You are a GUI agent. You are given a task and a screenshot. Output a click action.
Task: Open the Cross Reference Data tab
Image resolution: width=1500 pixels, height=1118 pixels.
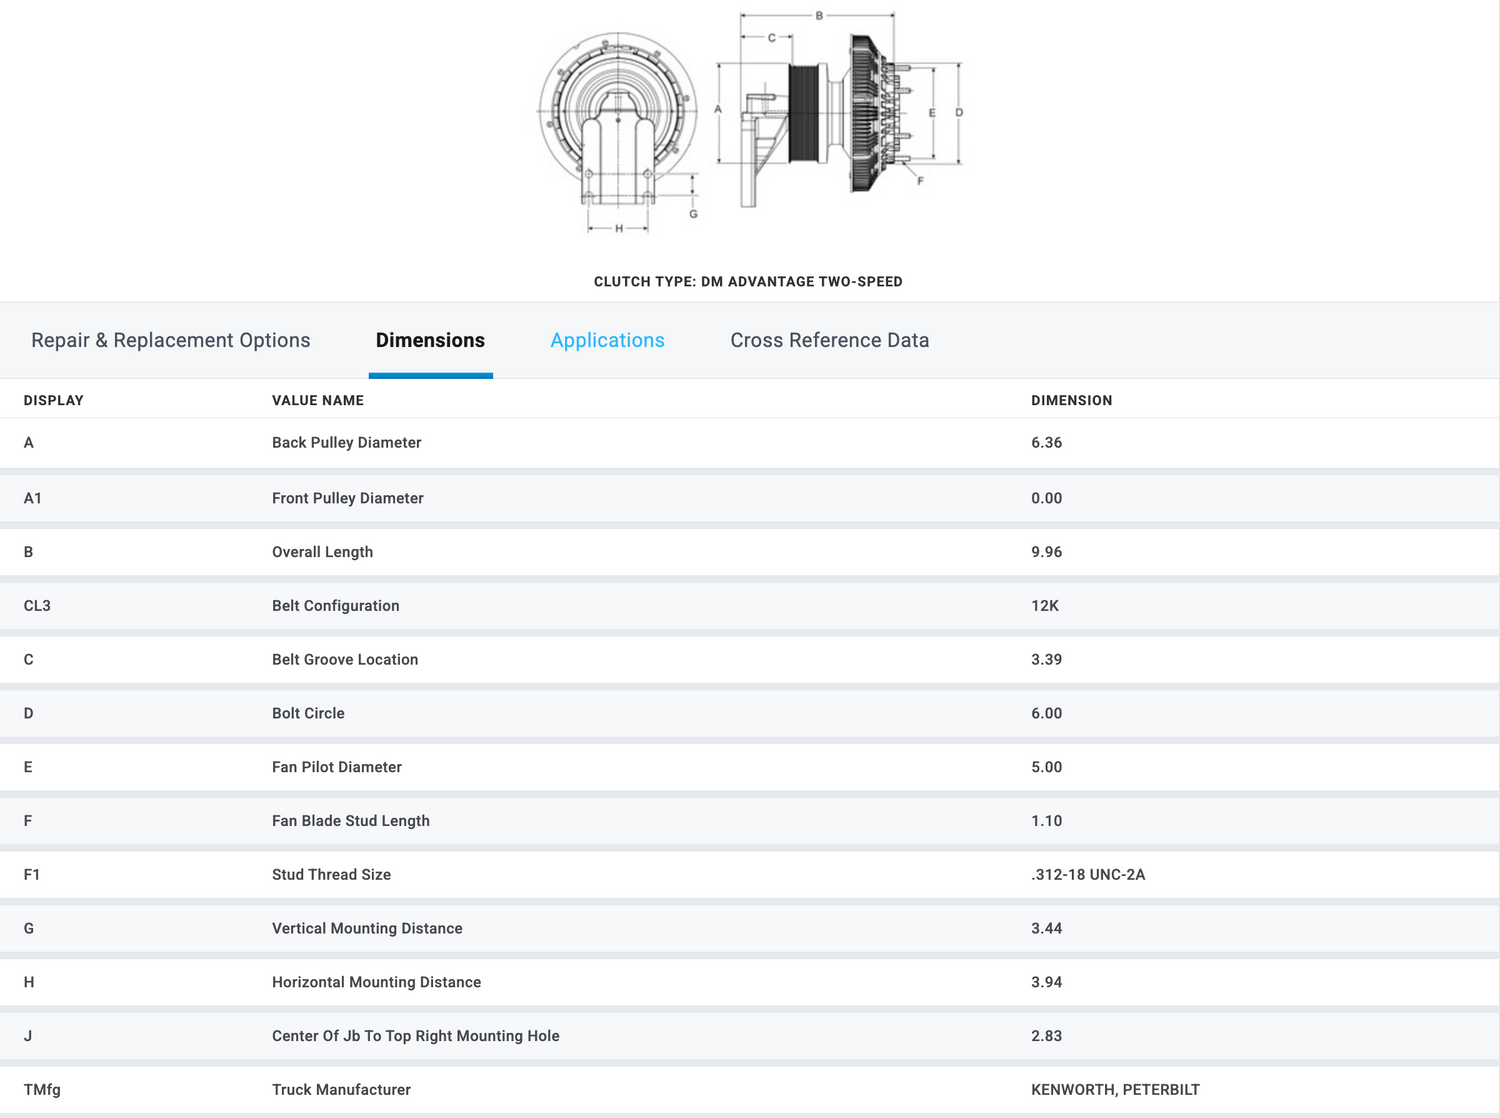[x=829, y=340]
